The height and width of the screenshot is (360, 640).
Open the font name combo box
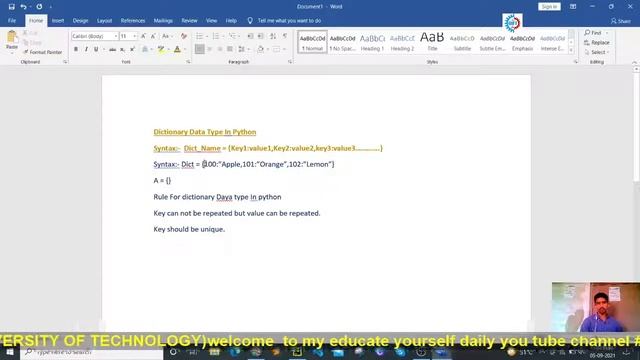click(95, 36)
